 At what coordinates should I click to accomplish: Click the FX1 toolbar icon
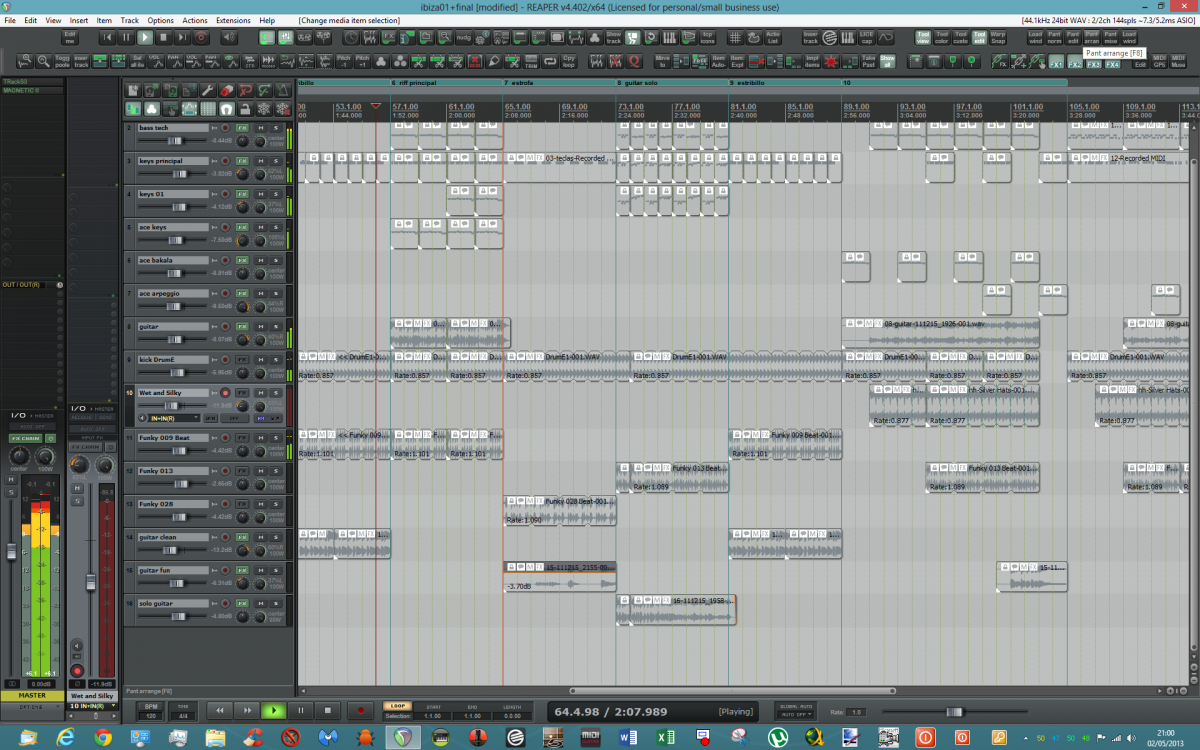(x=1055, y=62)
